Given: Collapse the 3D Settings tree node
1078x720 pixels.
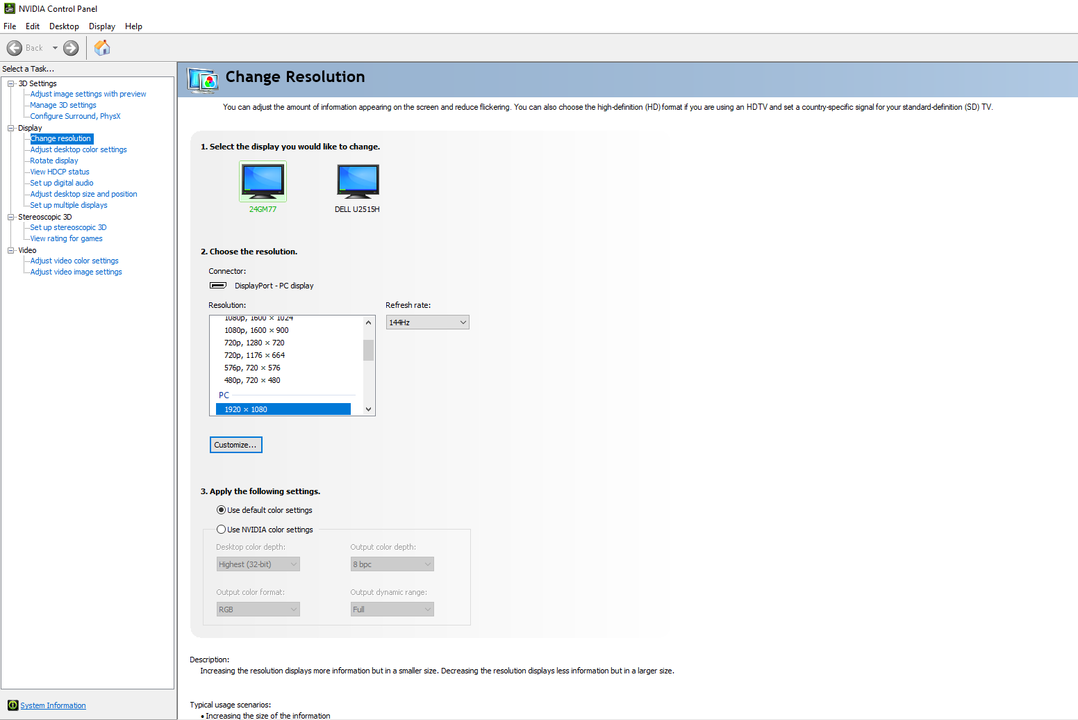Looking at the screenshot, I should pos(11,83).
